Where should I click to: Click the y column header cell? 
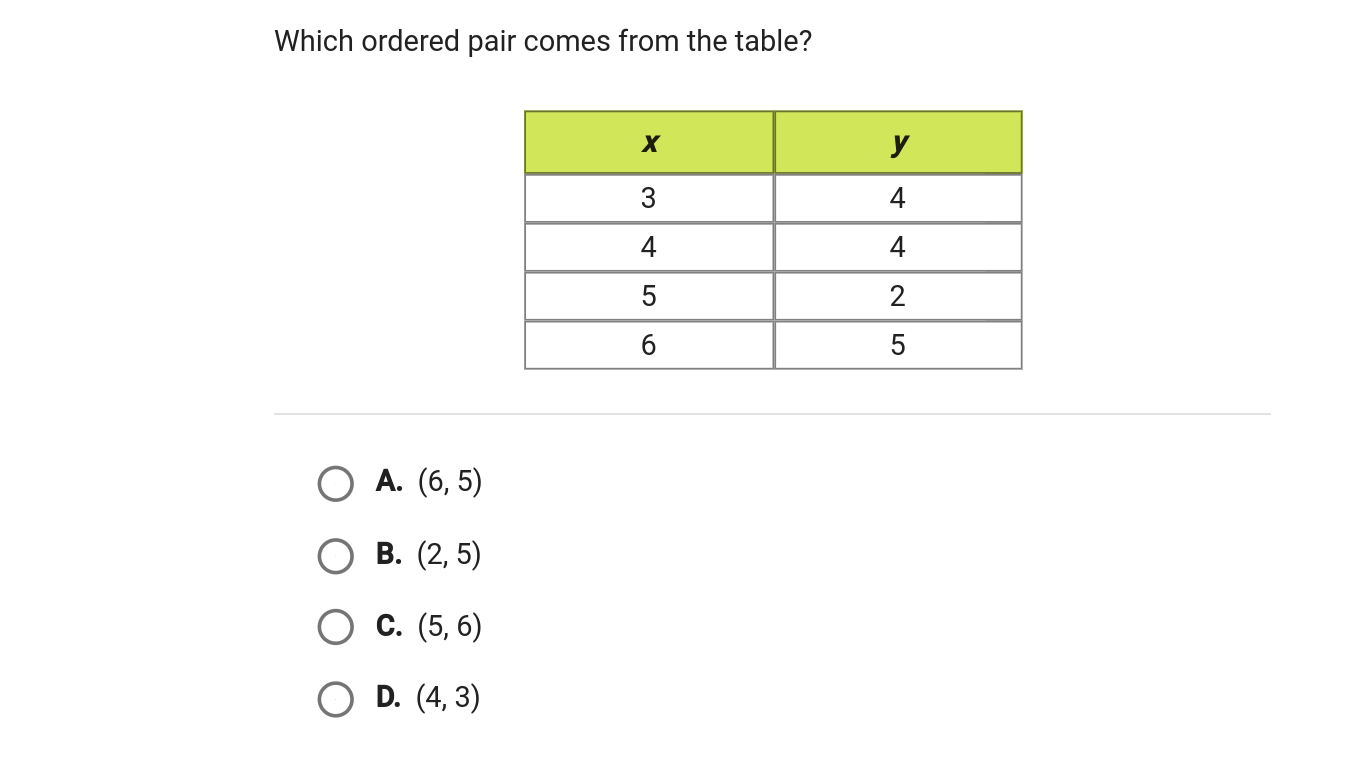click(898, 142)
